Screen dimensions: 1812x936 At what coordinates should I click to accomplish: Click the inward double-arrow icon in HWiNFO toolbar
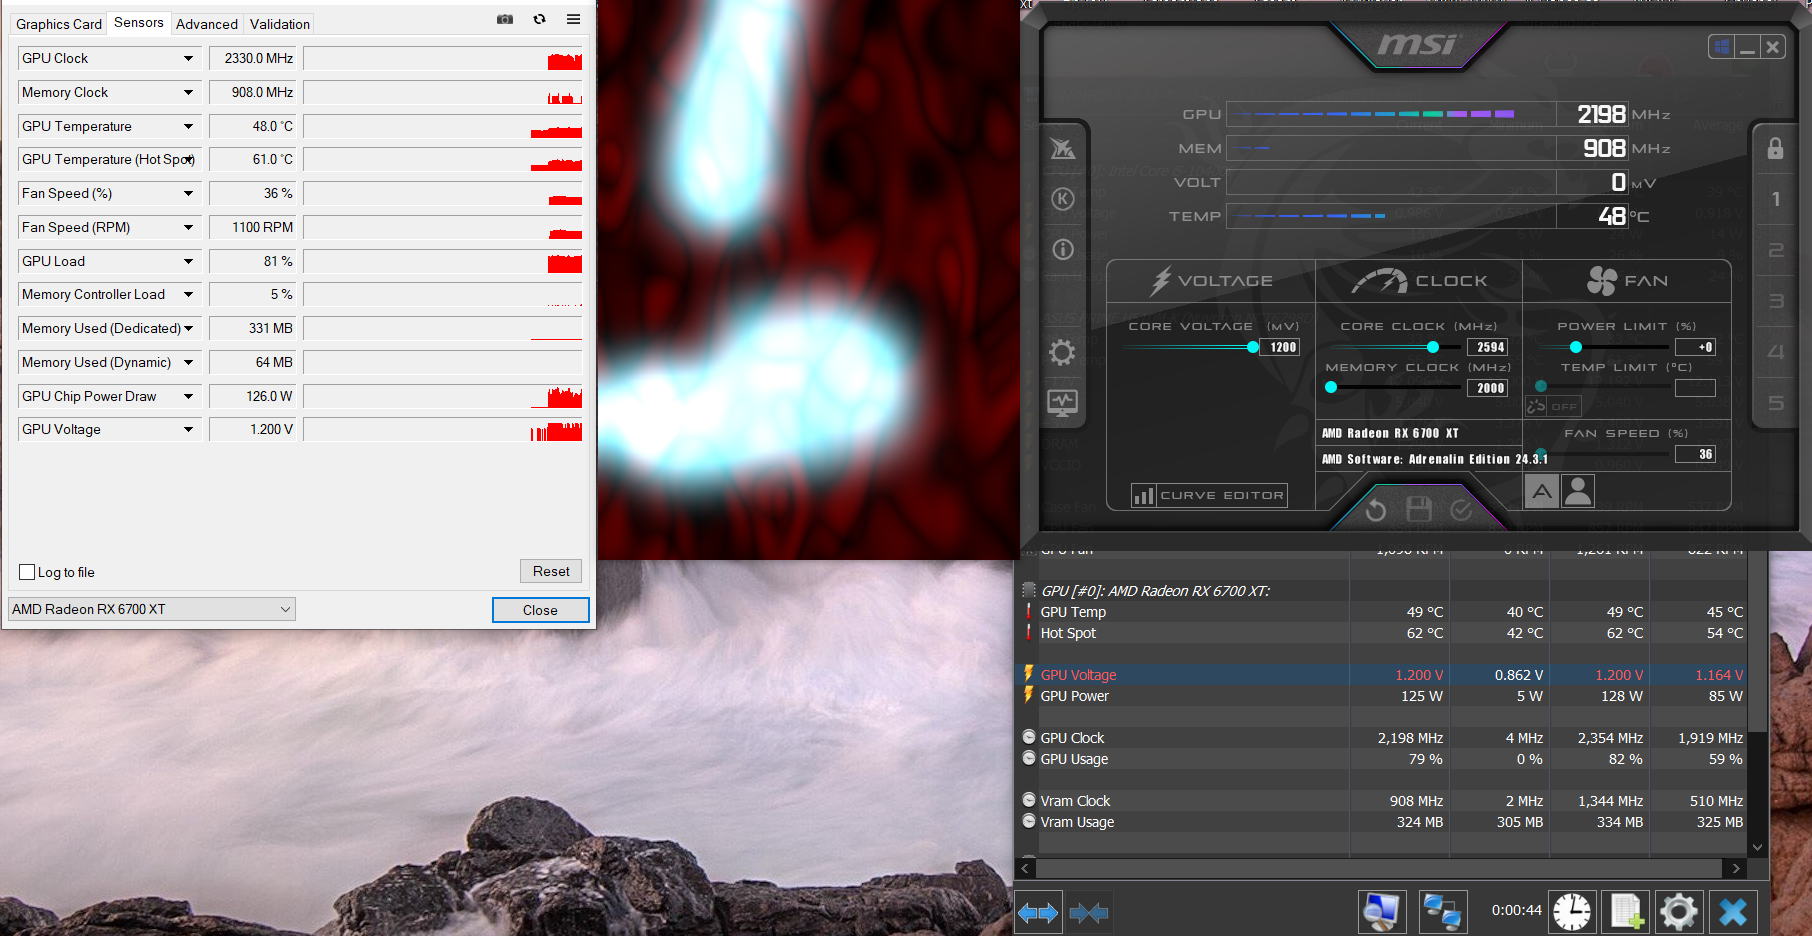[1088, 912]
